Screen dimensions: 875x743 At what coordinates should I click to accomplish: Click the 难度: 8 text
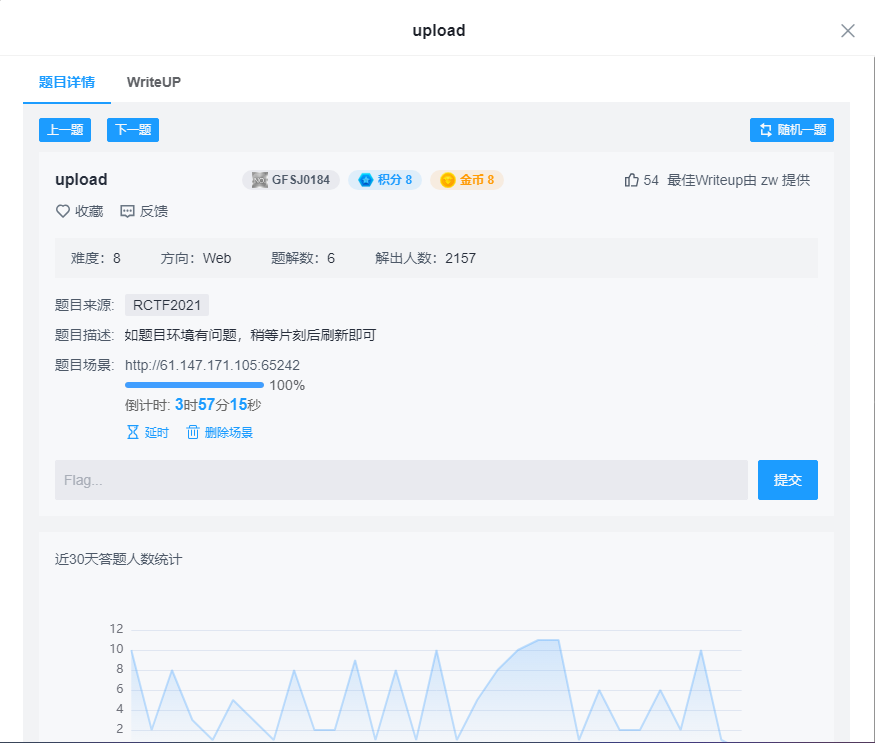[x=95, y=258]
